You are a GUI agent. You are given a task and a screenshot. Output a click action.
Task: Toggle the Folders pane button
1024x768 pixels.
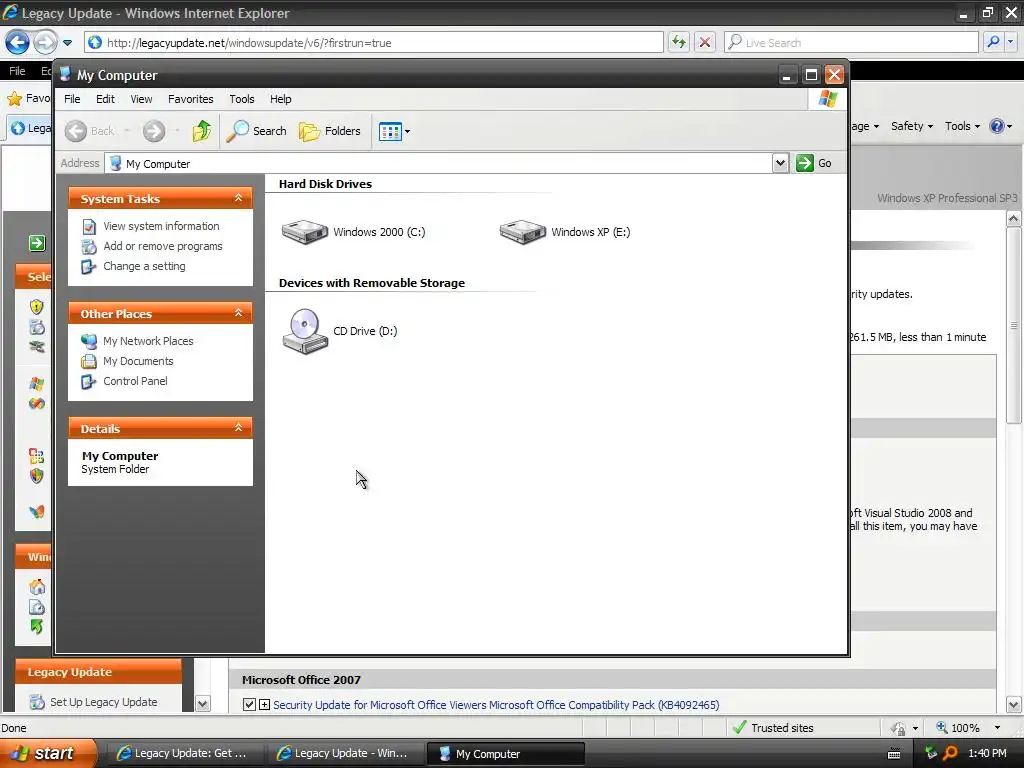pos(330,131)
